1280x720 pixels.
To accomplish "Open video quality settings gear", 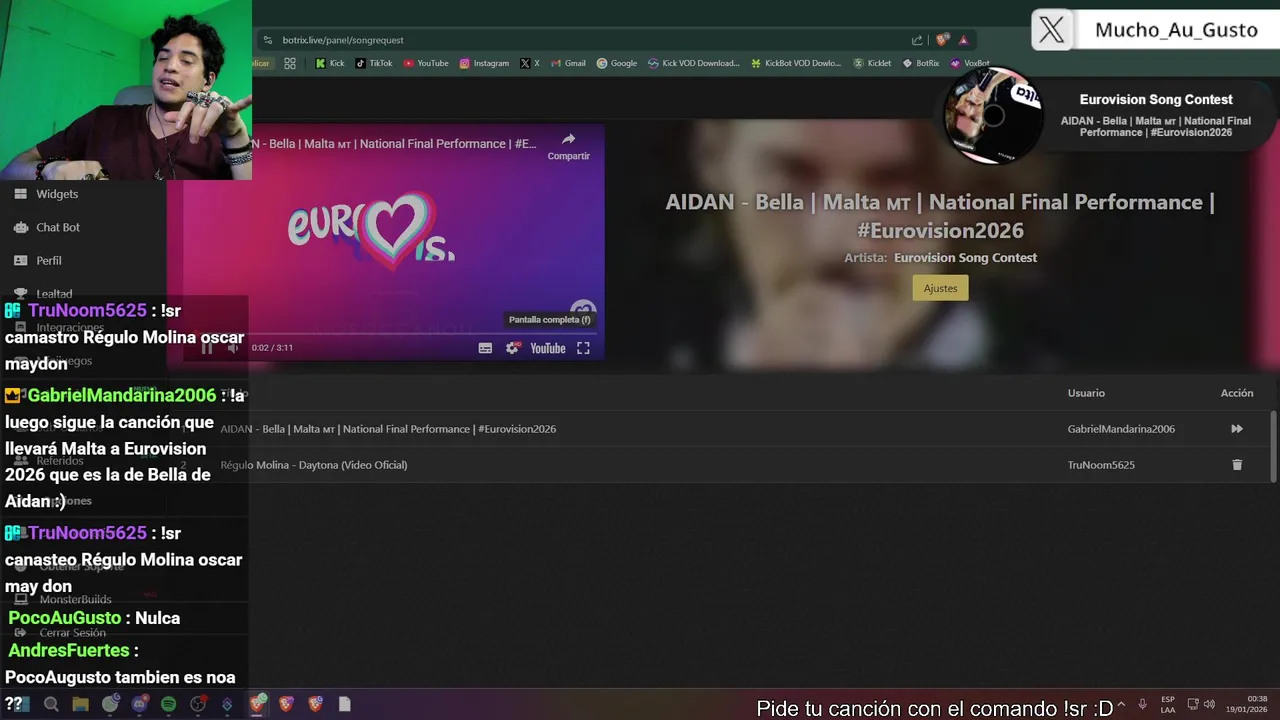I will (512, 348).
